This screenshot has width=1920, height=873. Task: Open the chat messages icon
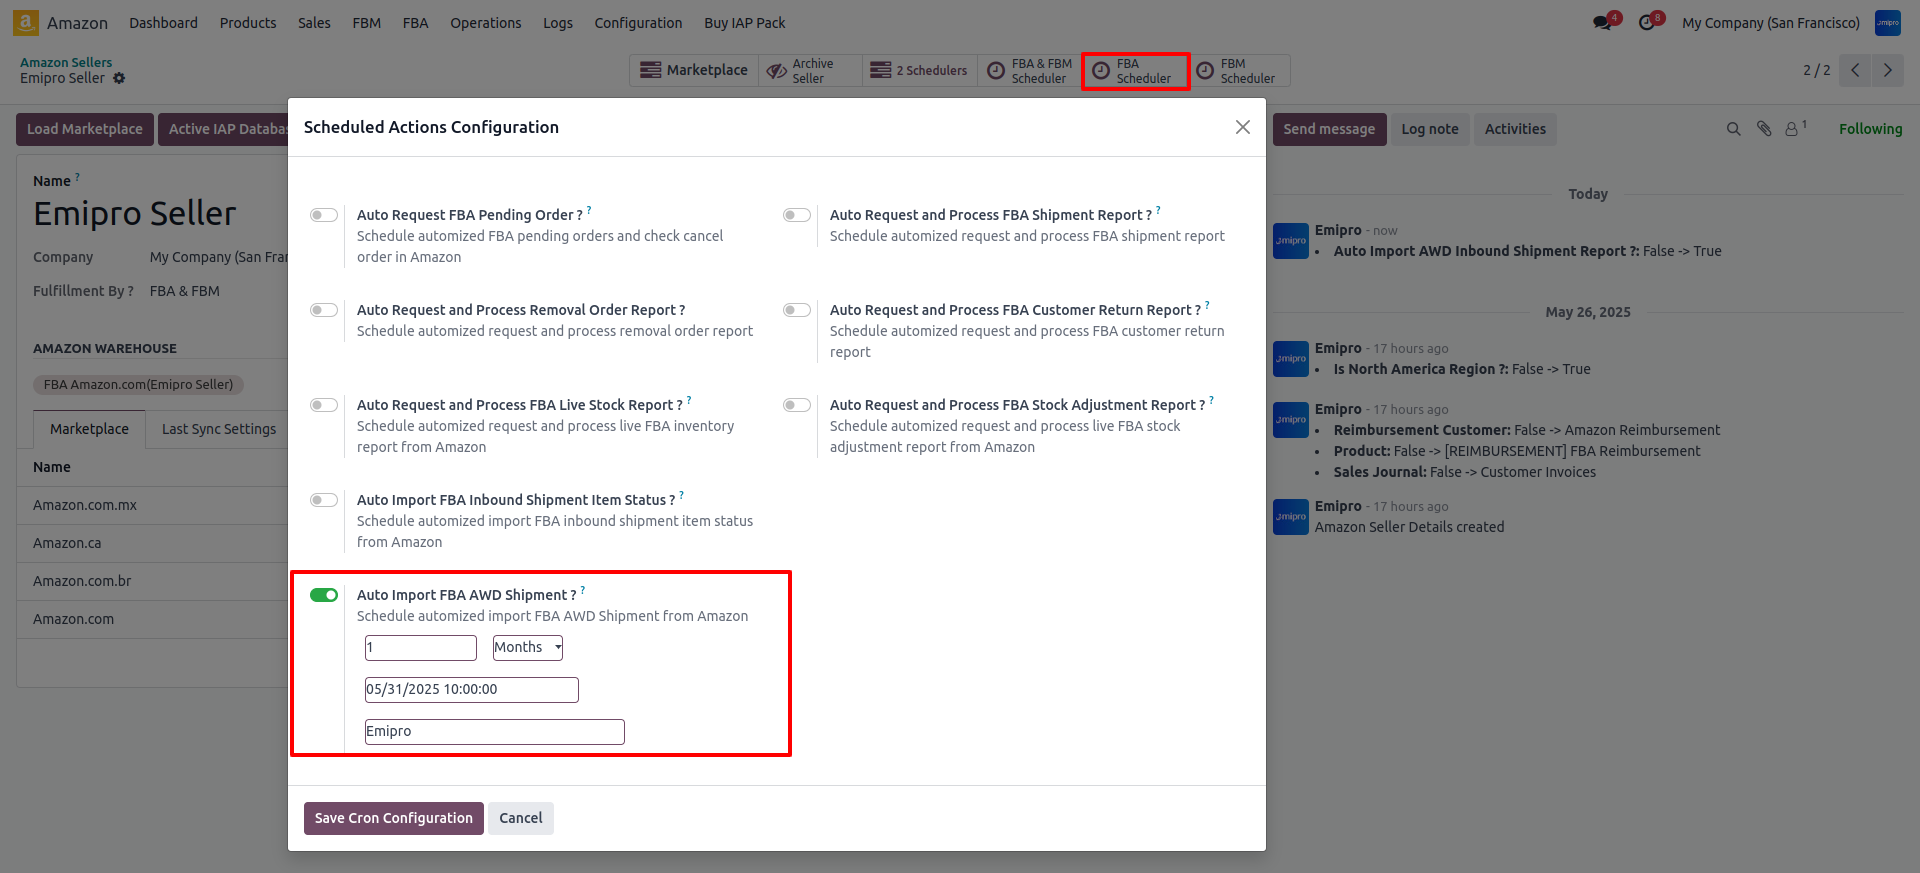[1603, 23]
